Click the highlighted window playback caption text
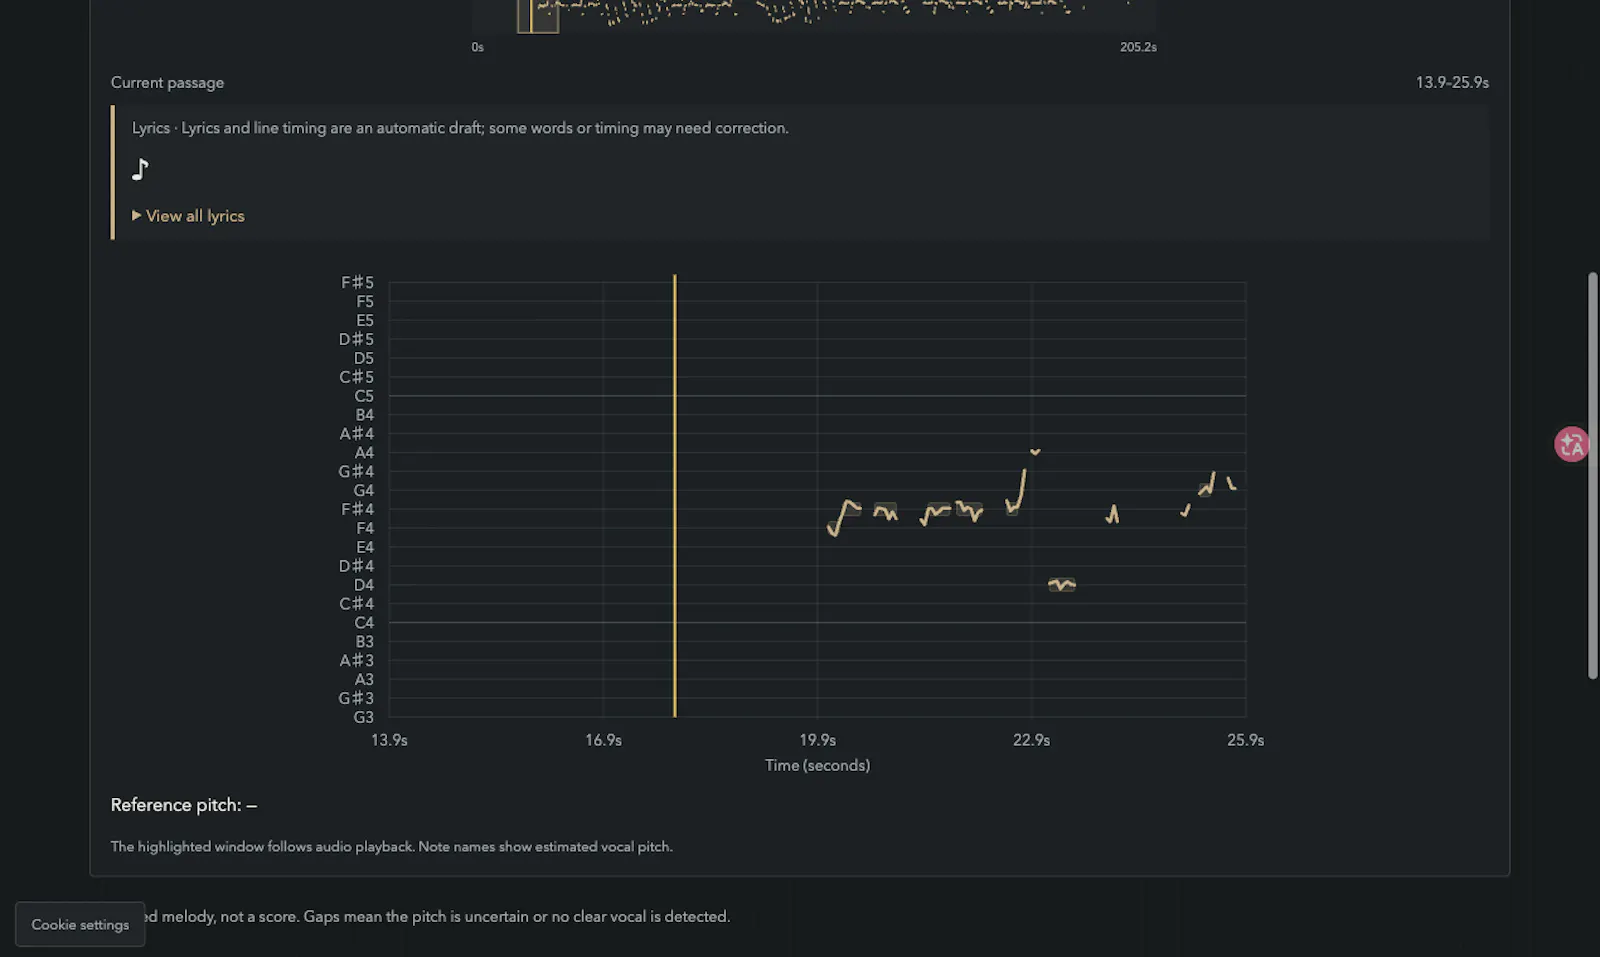1600x957 pixels. coord(391,847)
